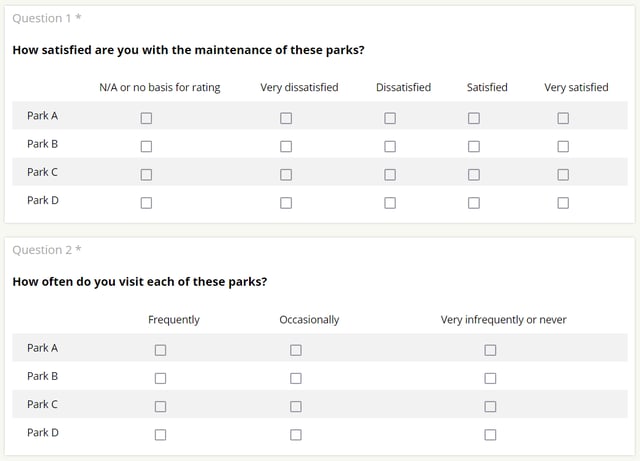Viewport: 640px width, 461px height.
Task: Check N/A for Park B maintenance
Action: 146,147
